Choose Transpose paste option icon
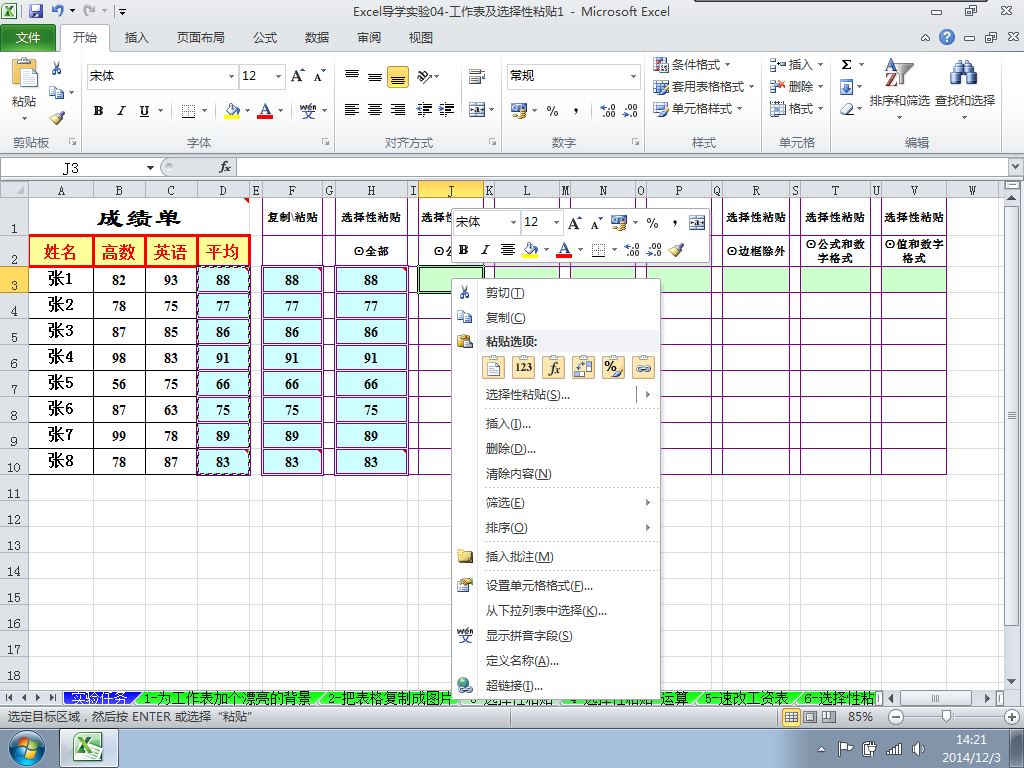 click(583, 368)
